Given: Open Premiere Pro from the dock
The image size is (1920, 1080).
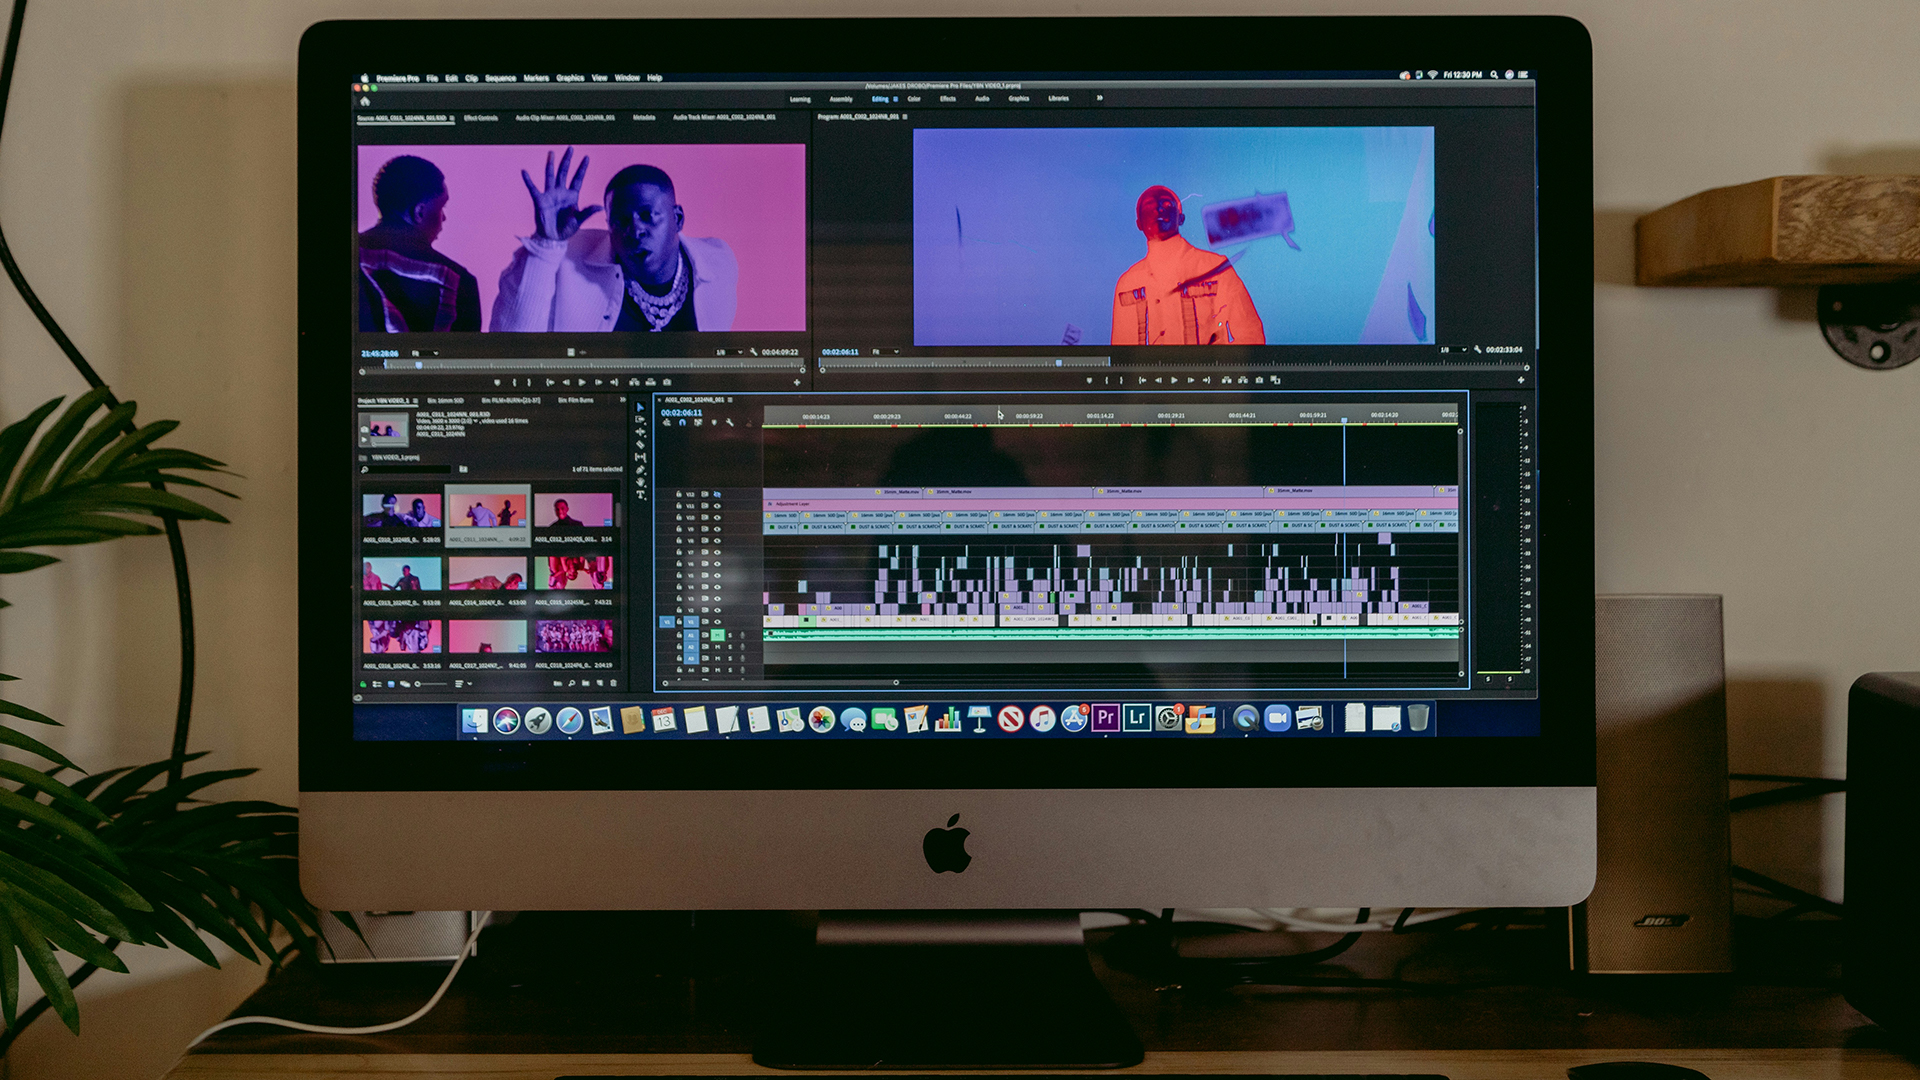Looking at the screenshot, I should pos(1105,718).
